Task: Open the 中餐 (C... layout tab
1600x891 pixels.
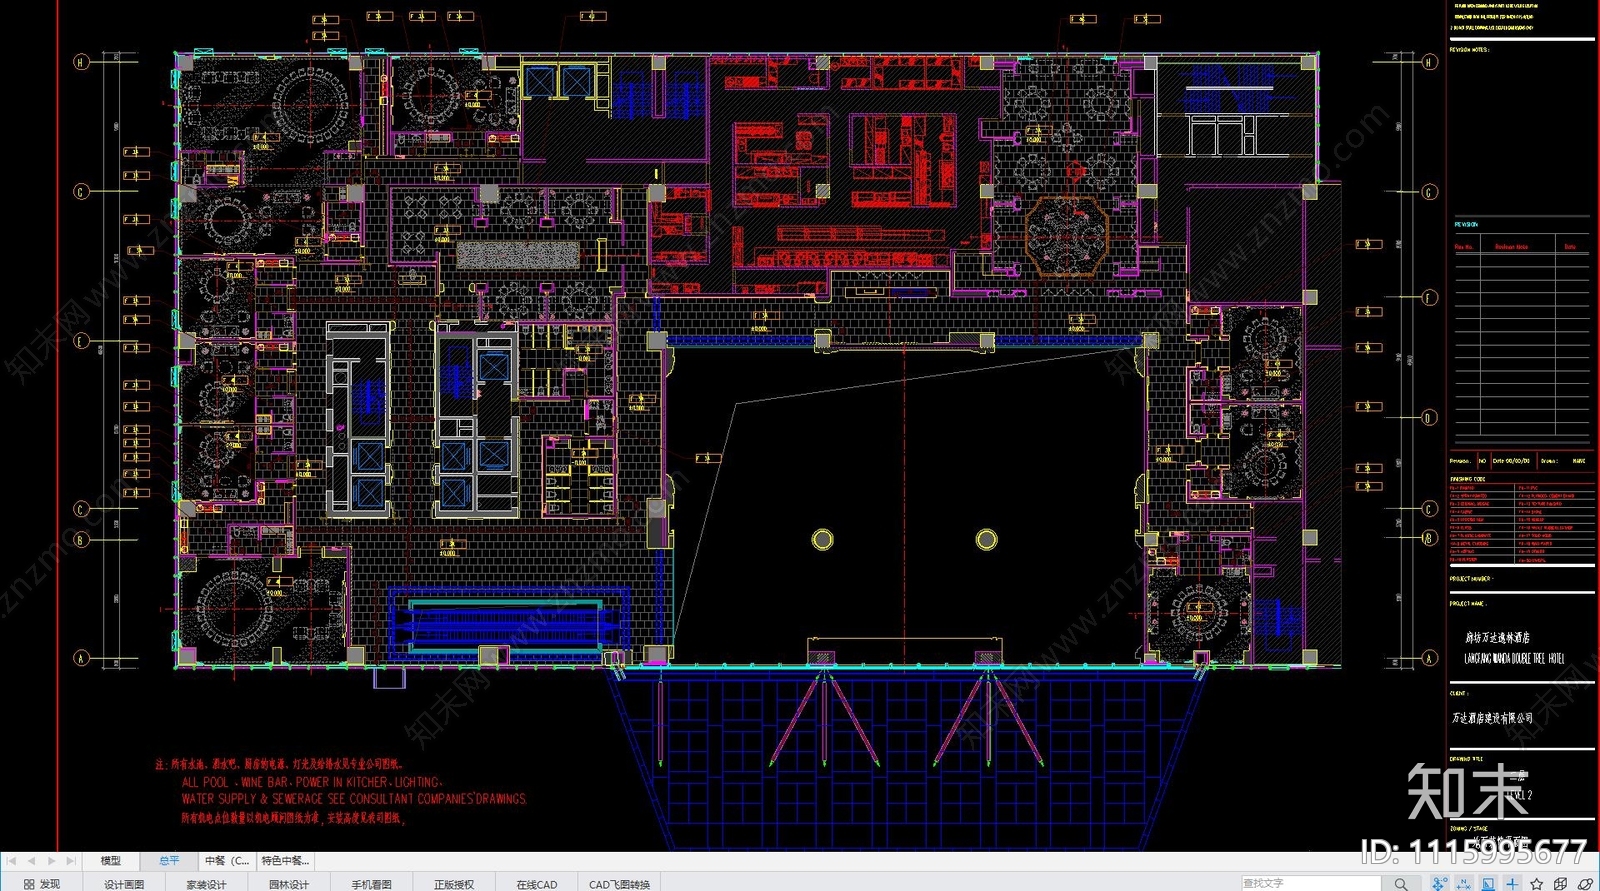Action: click(227, 860)
